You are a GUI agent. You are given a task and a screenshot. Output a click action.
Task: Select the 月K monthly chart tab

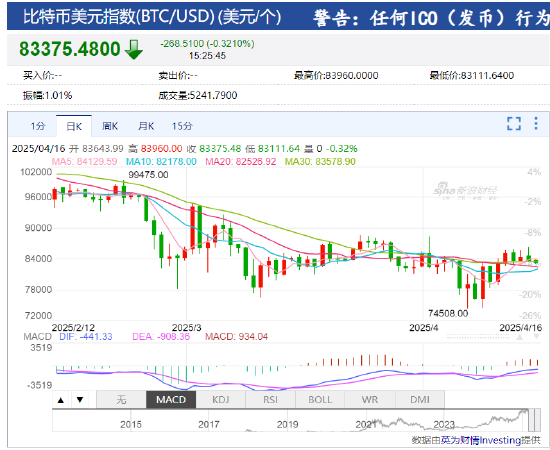[x=146, y=126]
